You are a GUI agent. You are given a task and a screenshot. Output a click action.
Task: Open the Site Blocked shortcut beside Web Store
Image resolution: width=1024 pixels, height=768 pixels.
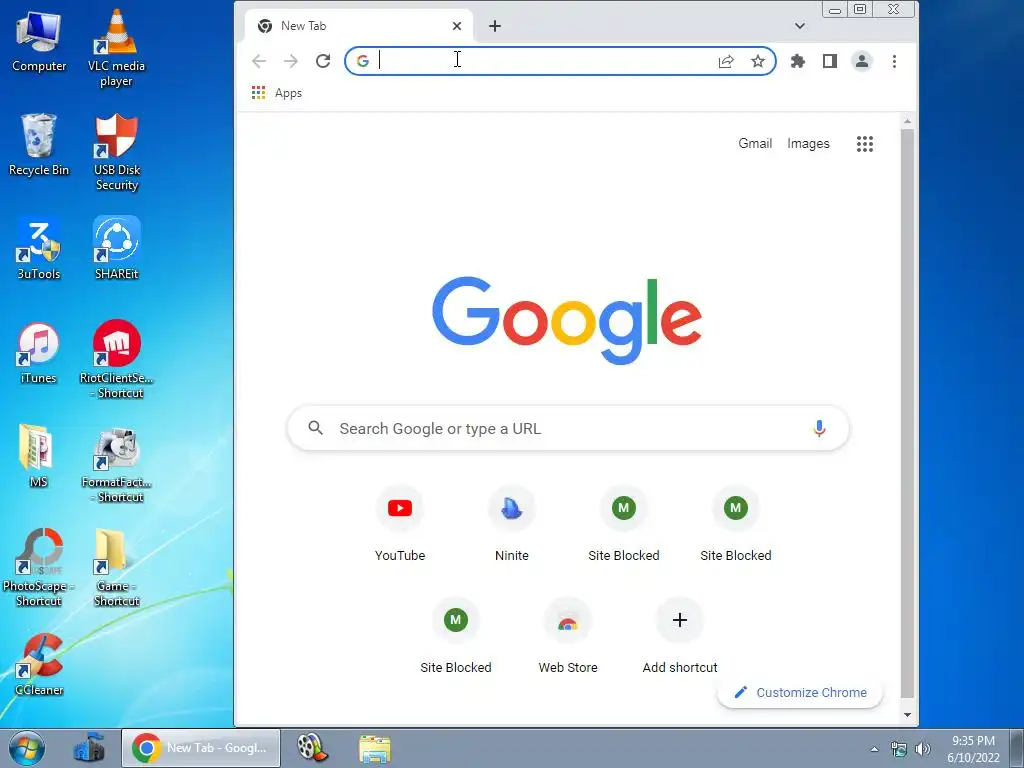(456, 636)
